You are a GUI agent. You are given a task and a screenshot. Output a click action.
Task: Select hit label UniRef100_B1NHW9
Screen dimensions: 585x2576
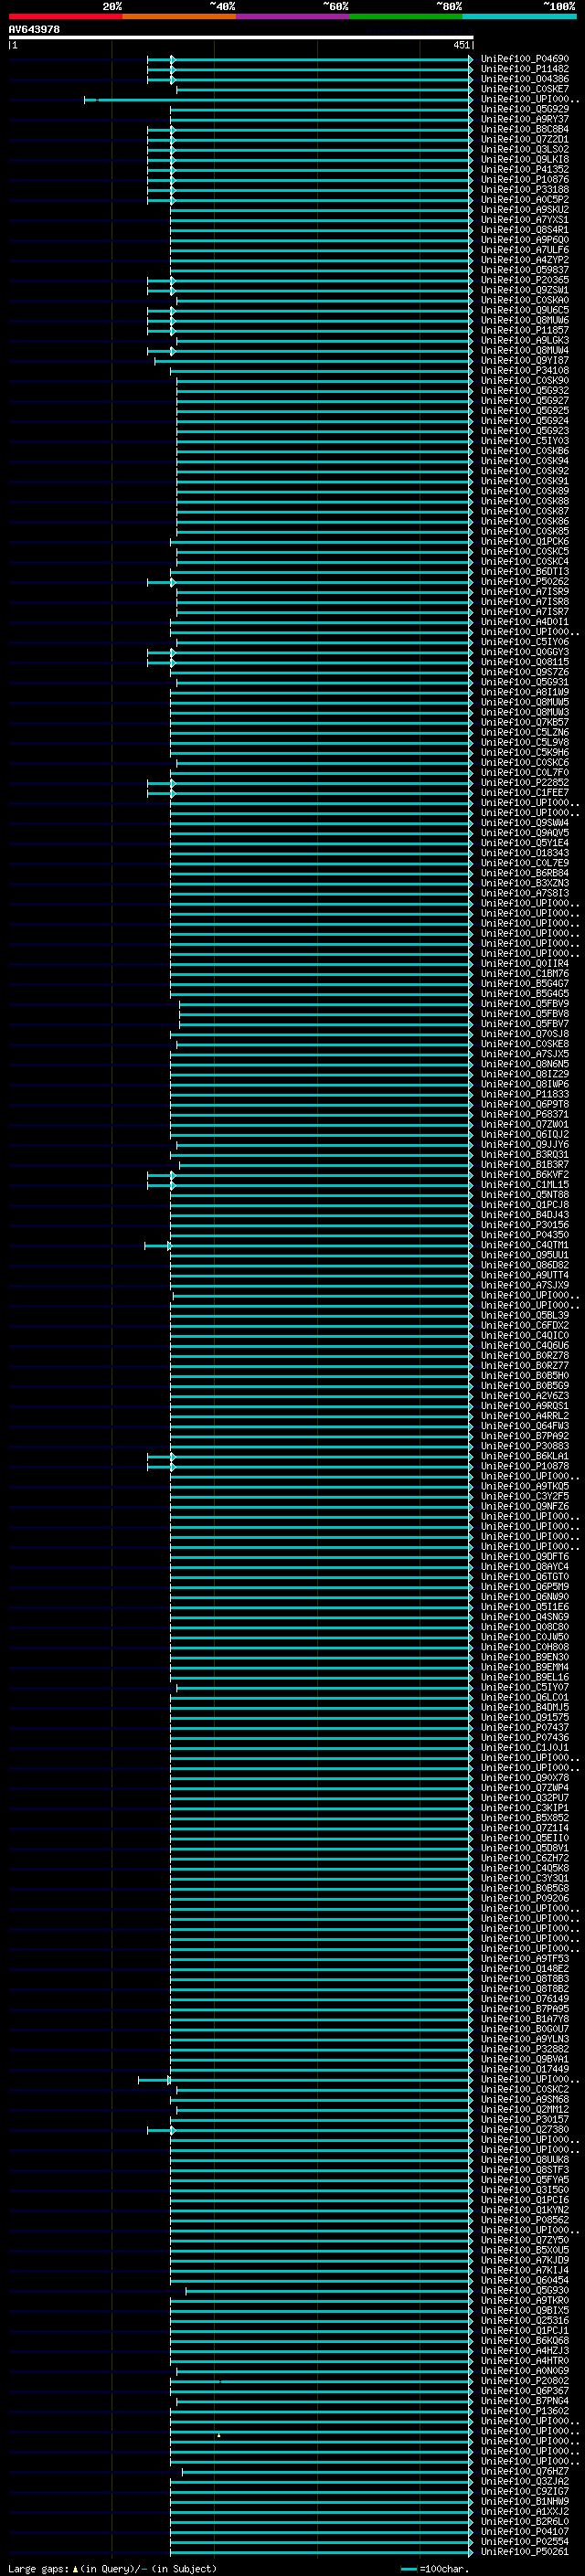click(525, 2502)
